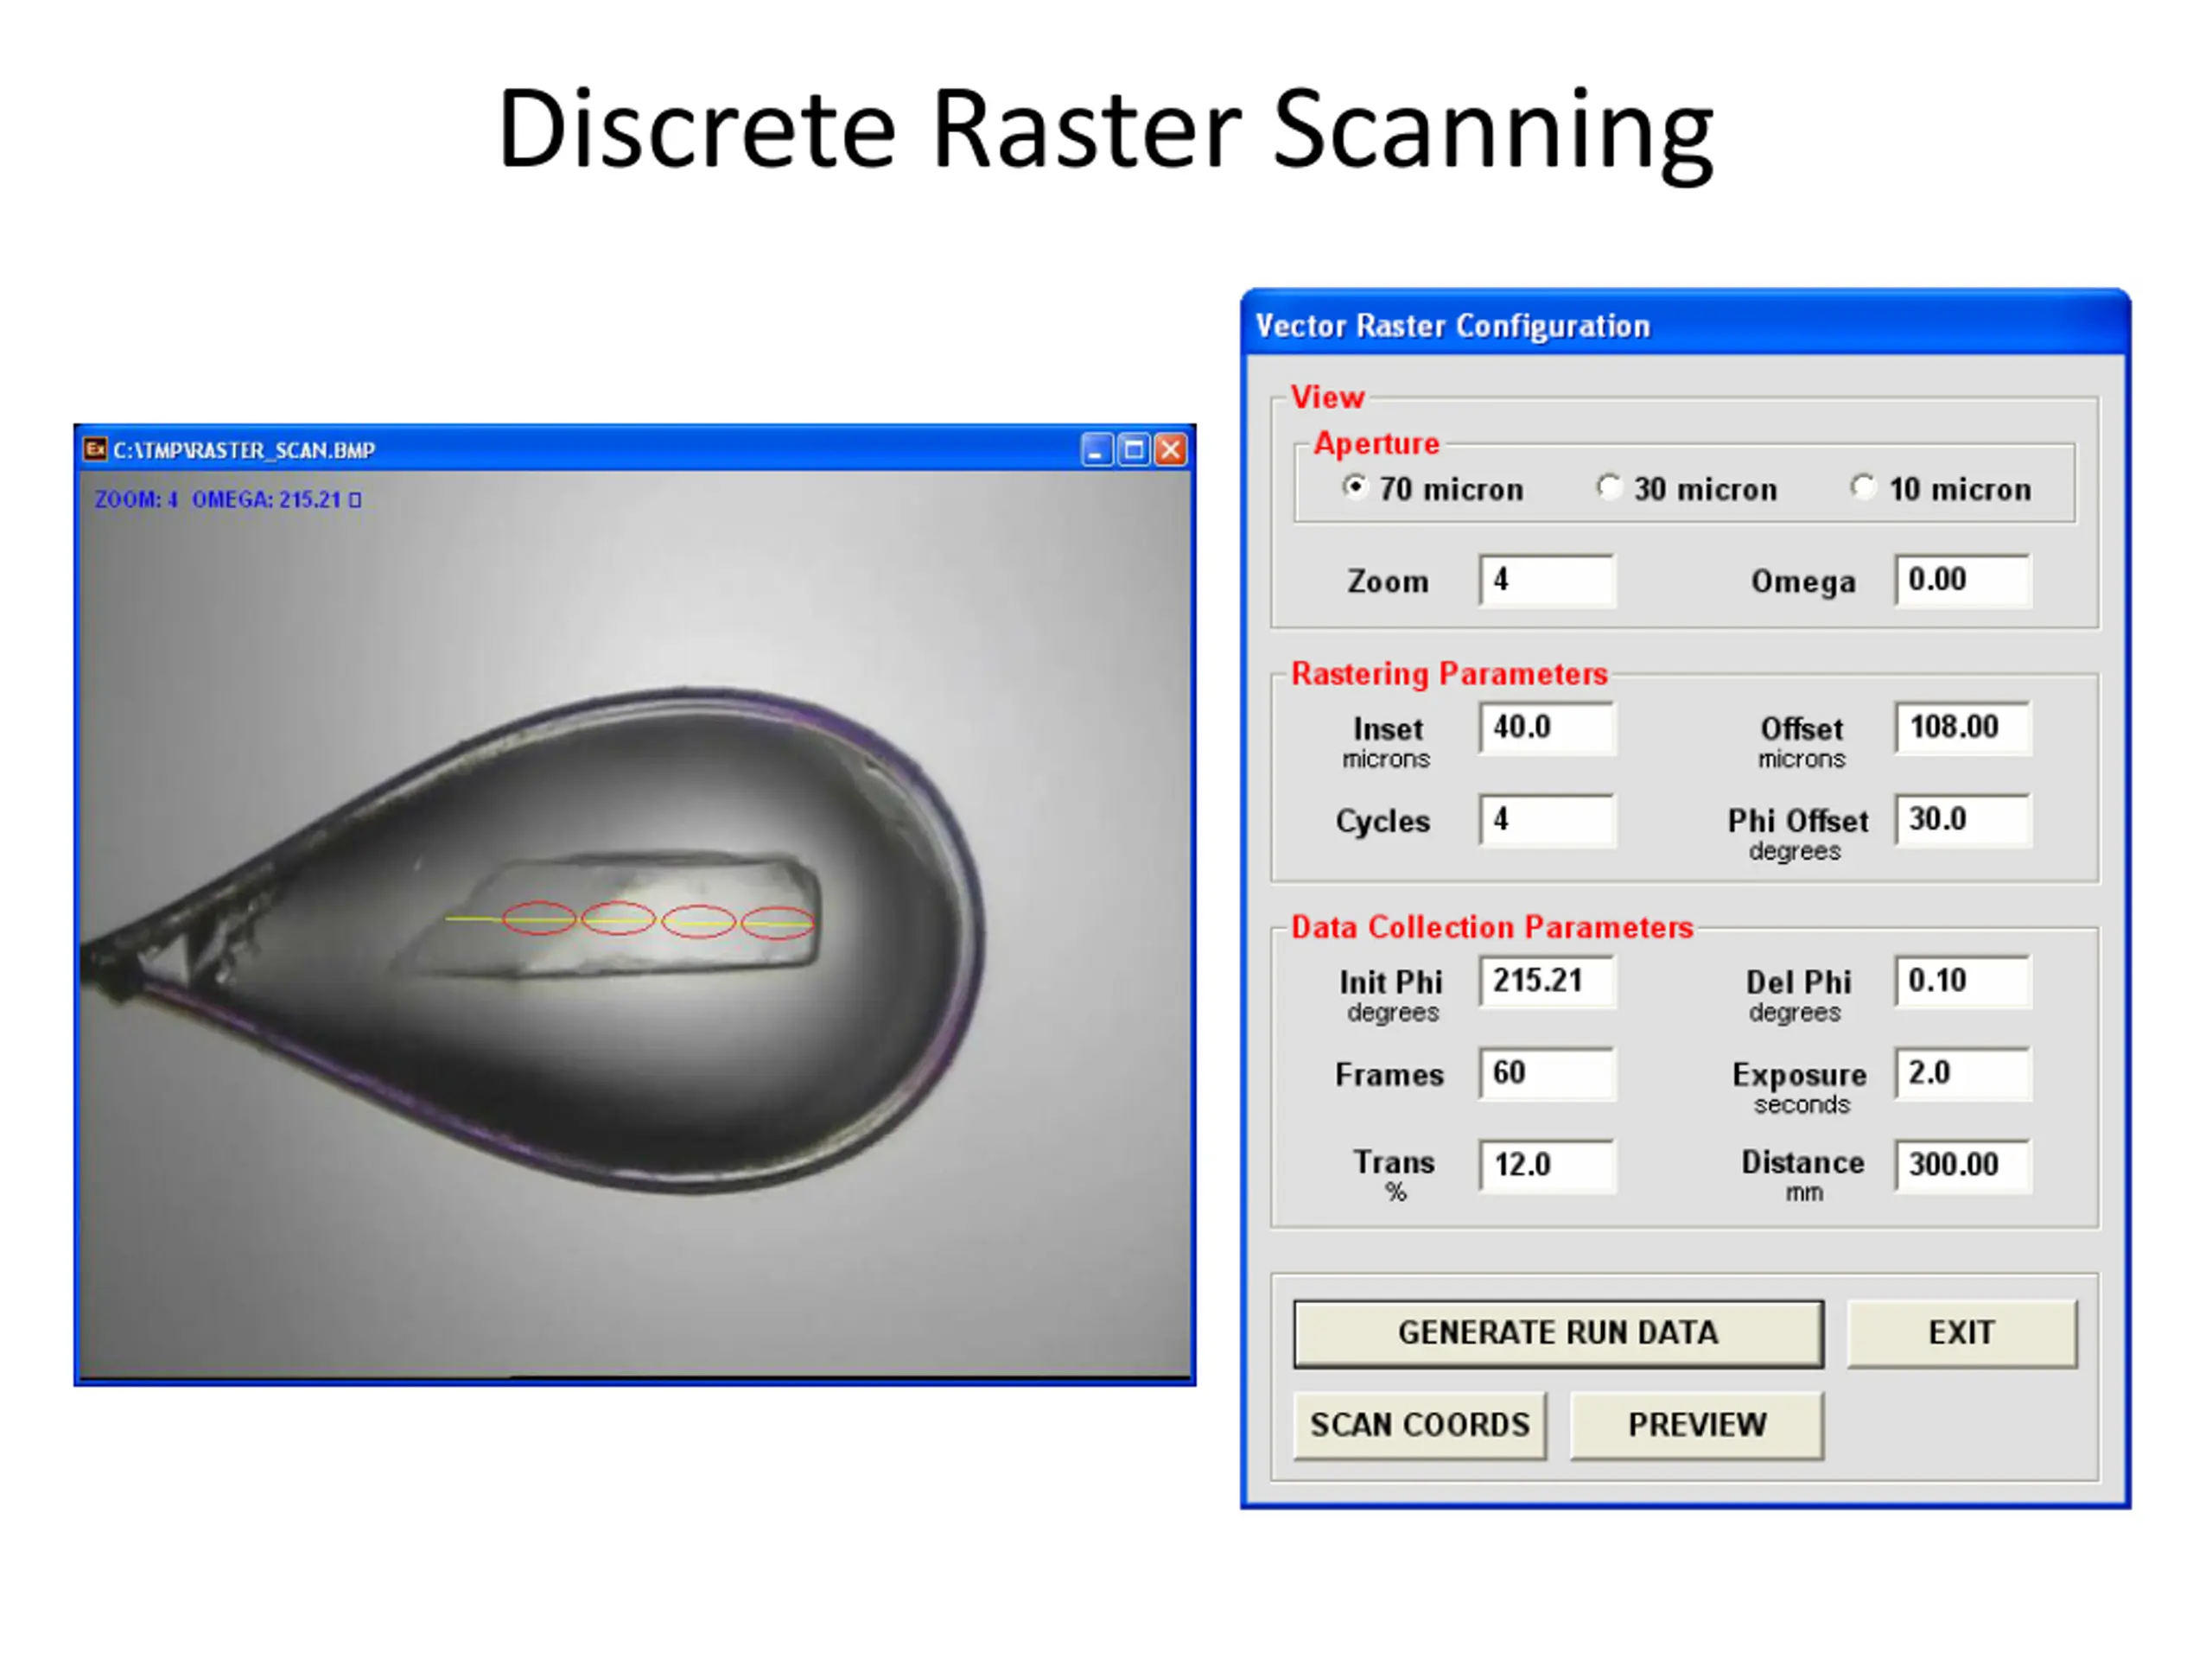Click the Exposure seconds input field
2212x1659 pixels.
1963,1073
